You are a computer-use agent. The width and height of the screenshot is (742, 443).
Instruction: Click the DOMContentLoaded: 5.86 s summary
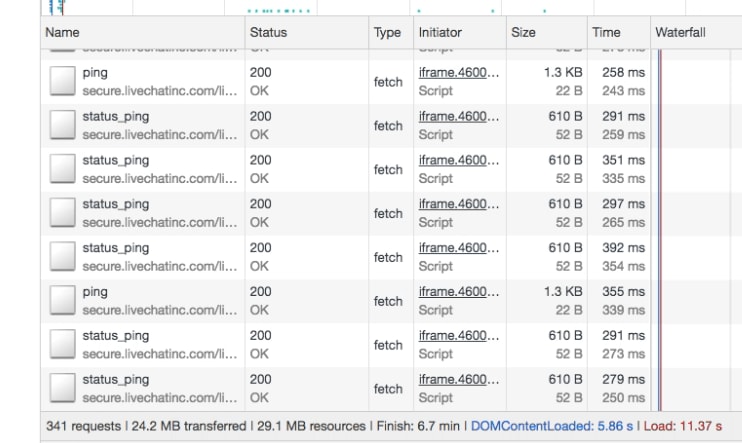click(x=552, y=426)
